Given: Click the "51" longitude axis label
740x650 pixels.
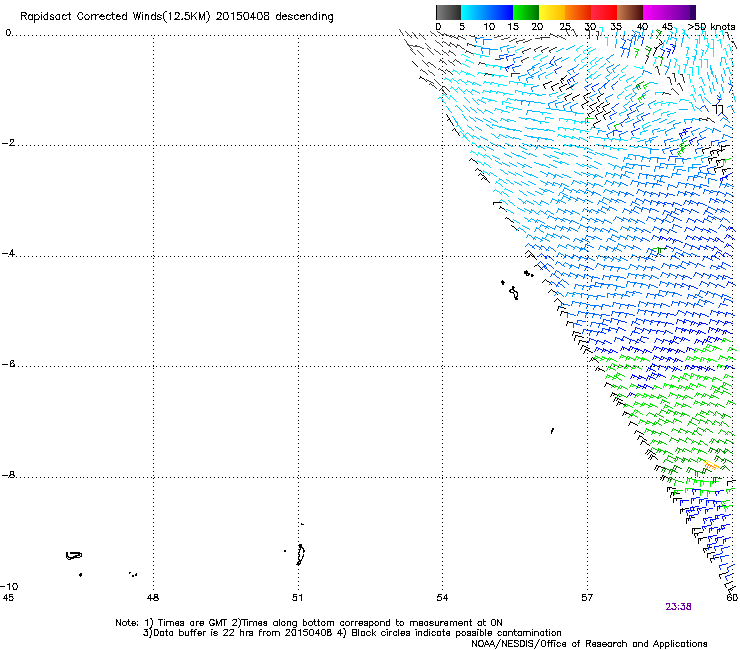Looking at the screenshot, I should point(297,598).
